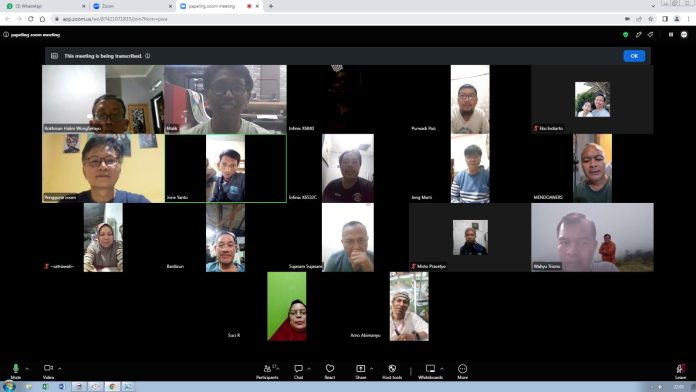
Task: Open Word from the taskbar
Action: tap(61, 387)
